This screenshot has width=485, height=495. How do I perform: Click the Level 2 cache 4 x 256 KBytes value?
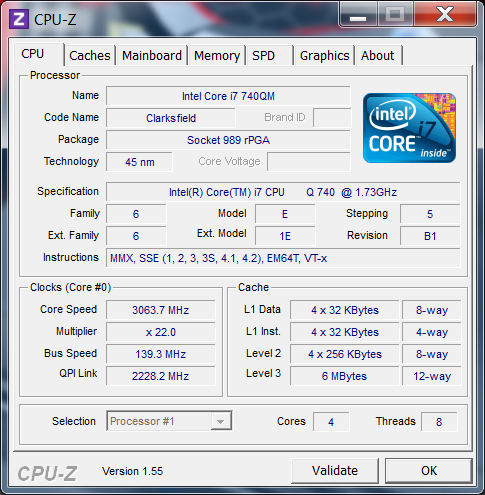344,354
